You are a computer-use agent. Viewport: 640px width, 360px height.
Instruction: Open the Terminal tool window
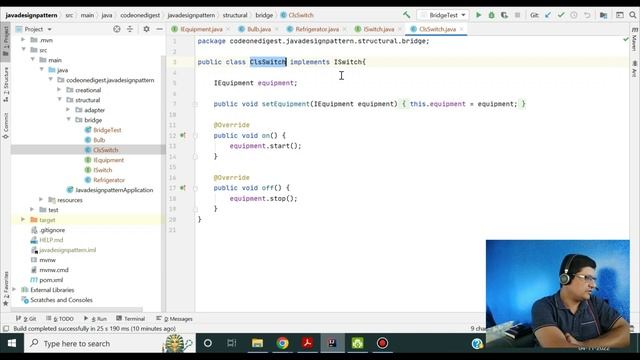(x=131, y=319)
